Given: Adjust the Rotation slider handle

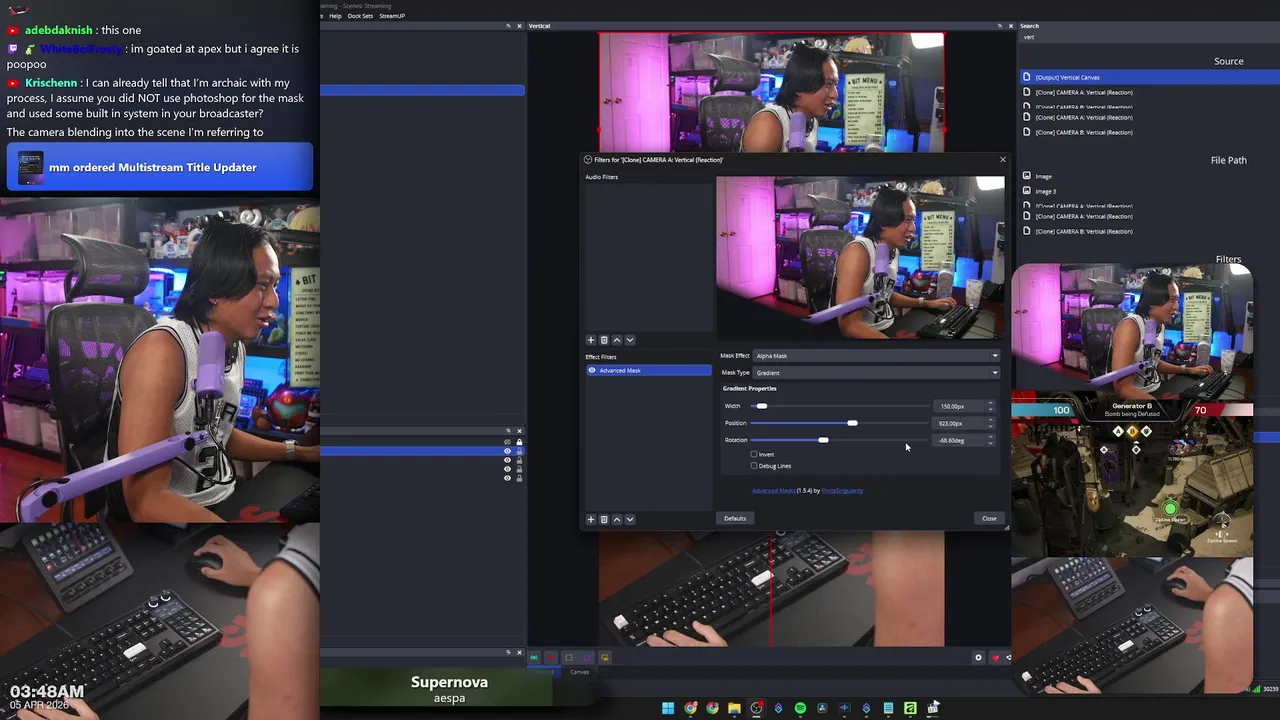Looking at the screenshot, I should click(x=823, y=440).
